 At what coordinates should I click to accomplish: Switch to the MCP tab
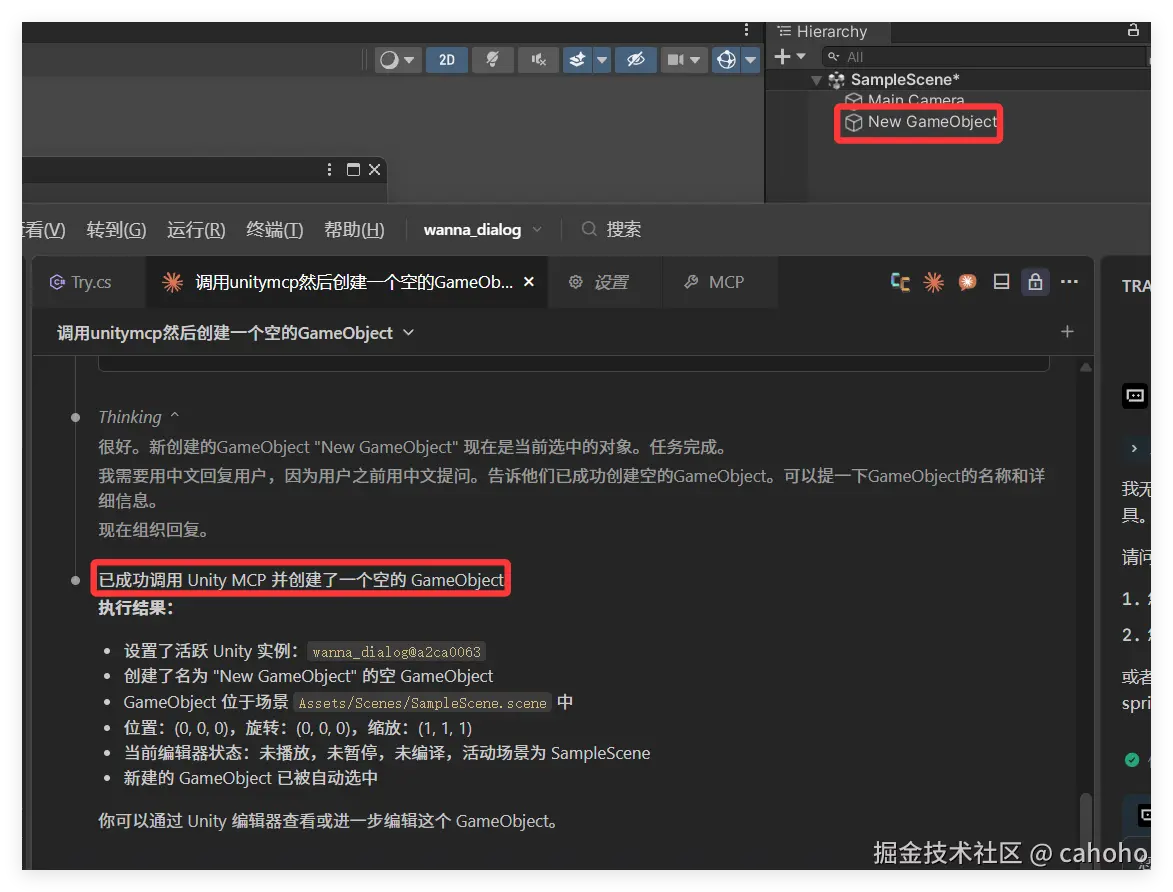tap(718, 282)
